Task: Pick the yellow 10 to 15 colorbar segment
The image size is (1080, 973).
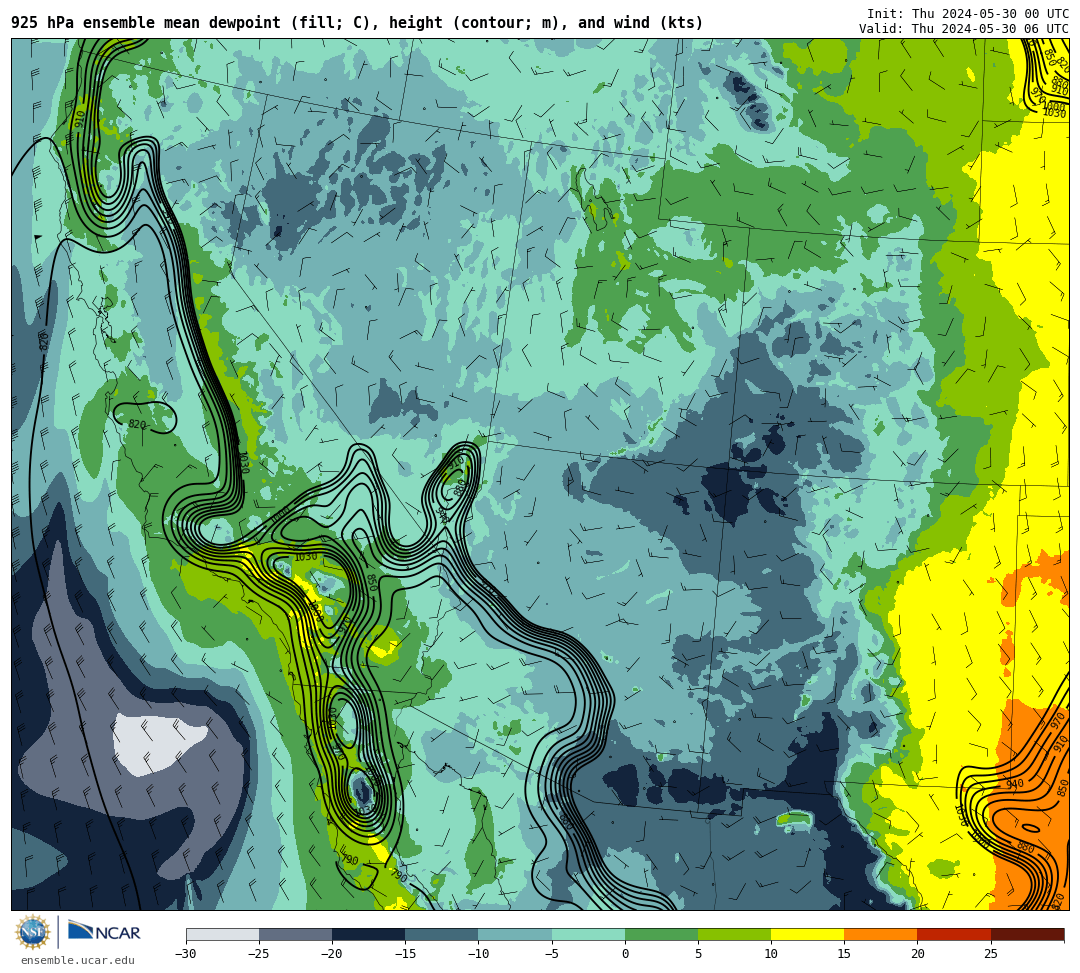Action: click(x=808, y=934)
